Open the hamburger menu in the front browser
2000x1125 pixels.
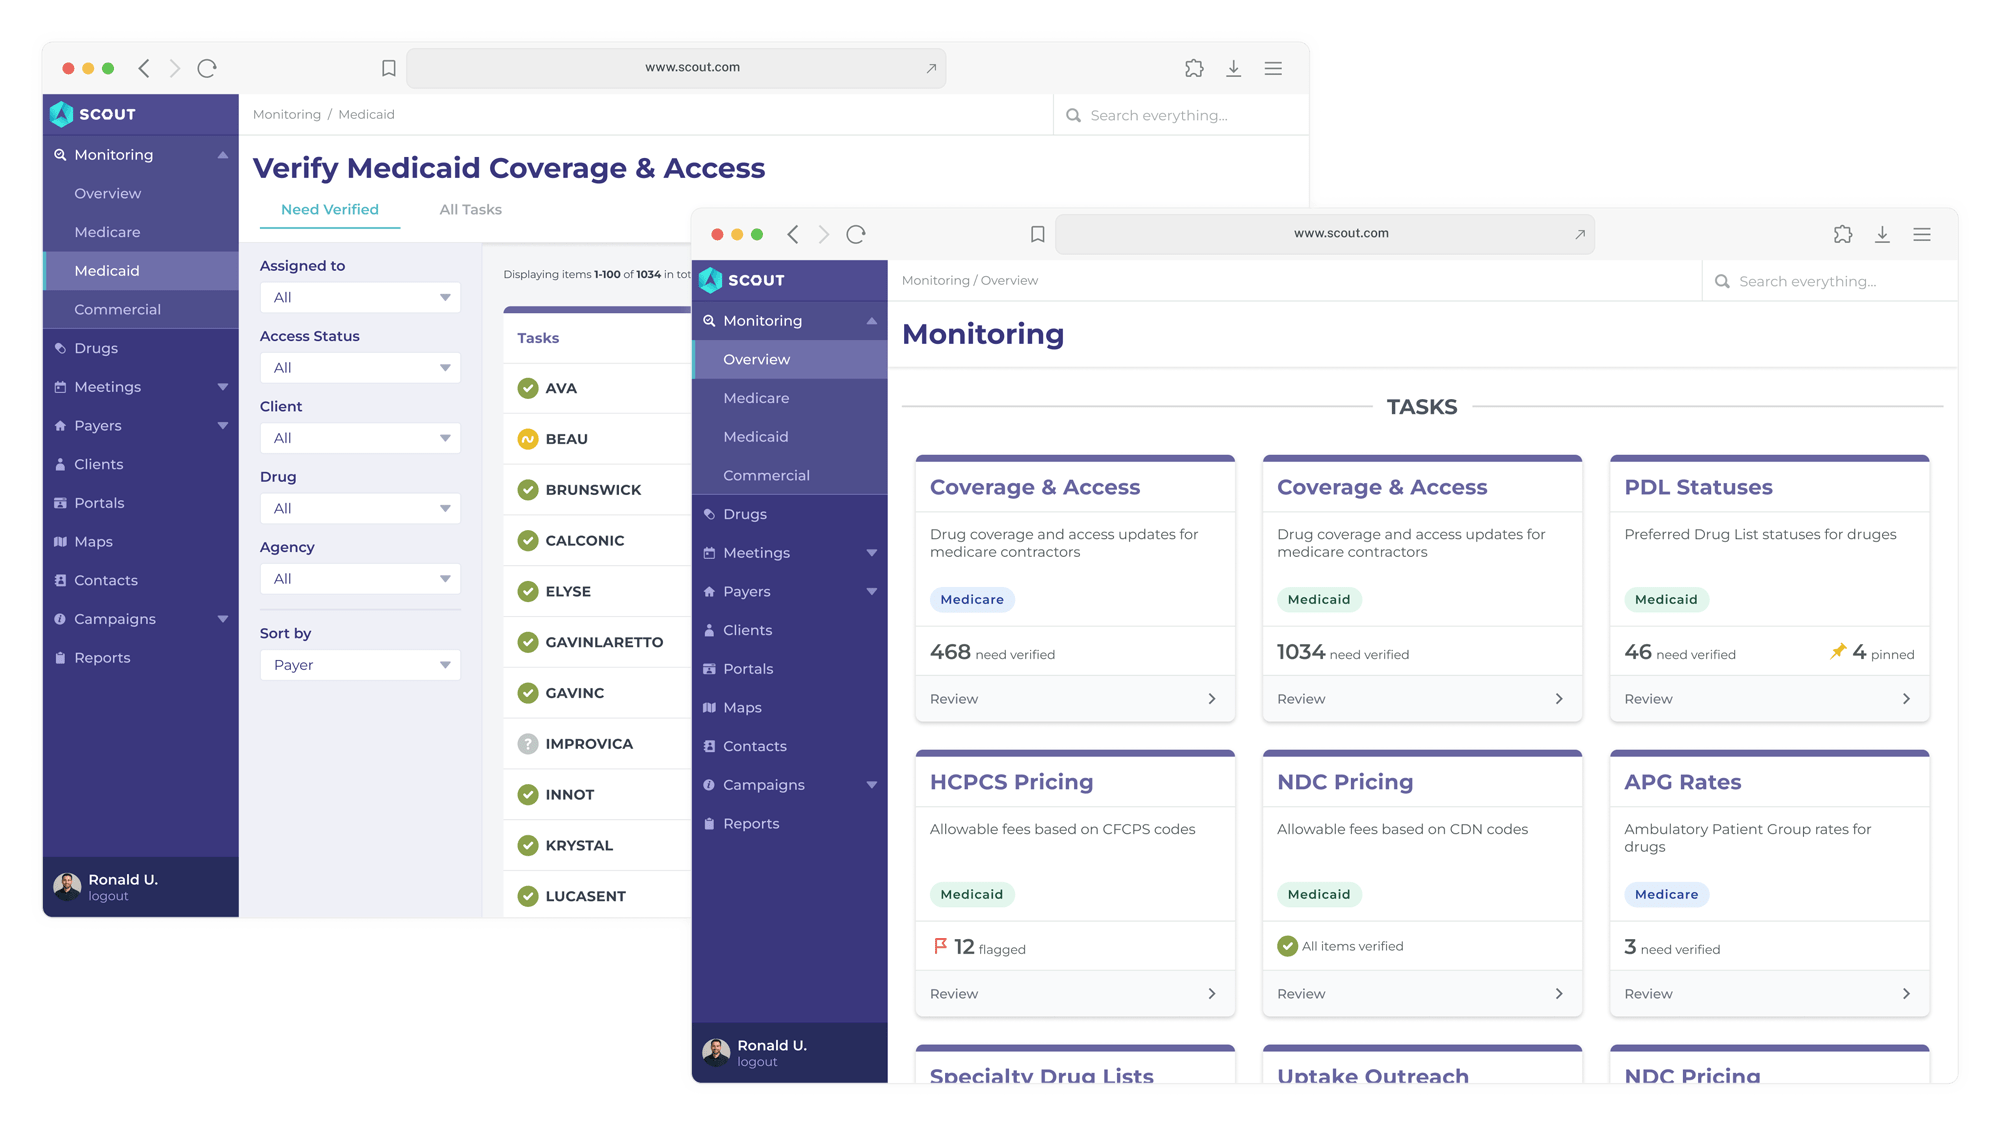pos(1921,234)
